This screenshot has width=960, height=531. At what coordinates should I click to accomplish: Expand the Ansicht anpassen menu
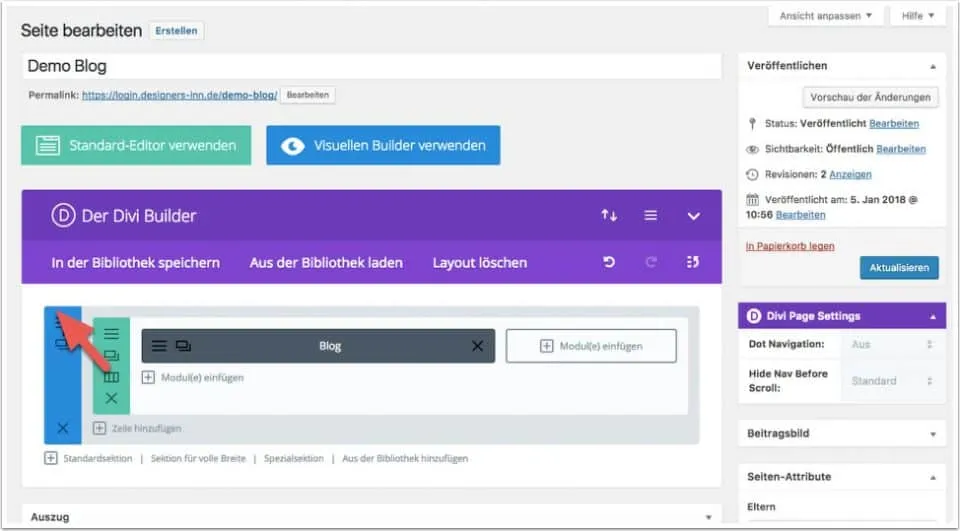point(826,16)
